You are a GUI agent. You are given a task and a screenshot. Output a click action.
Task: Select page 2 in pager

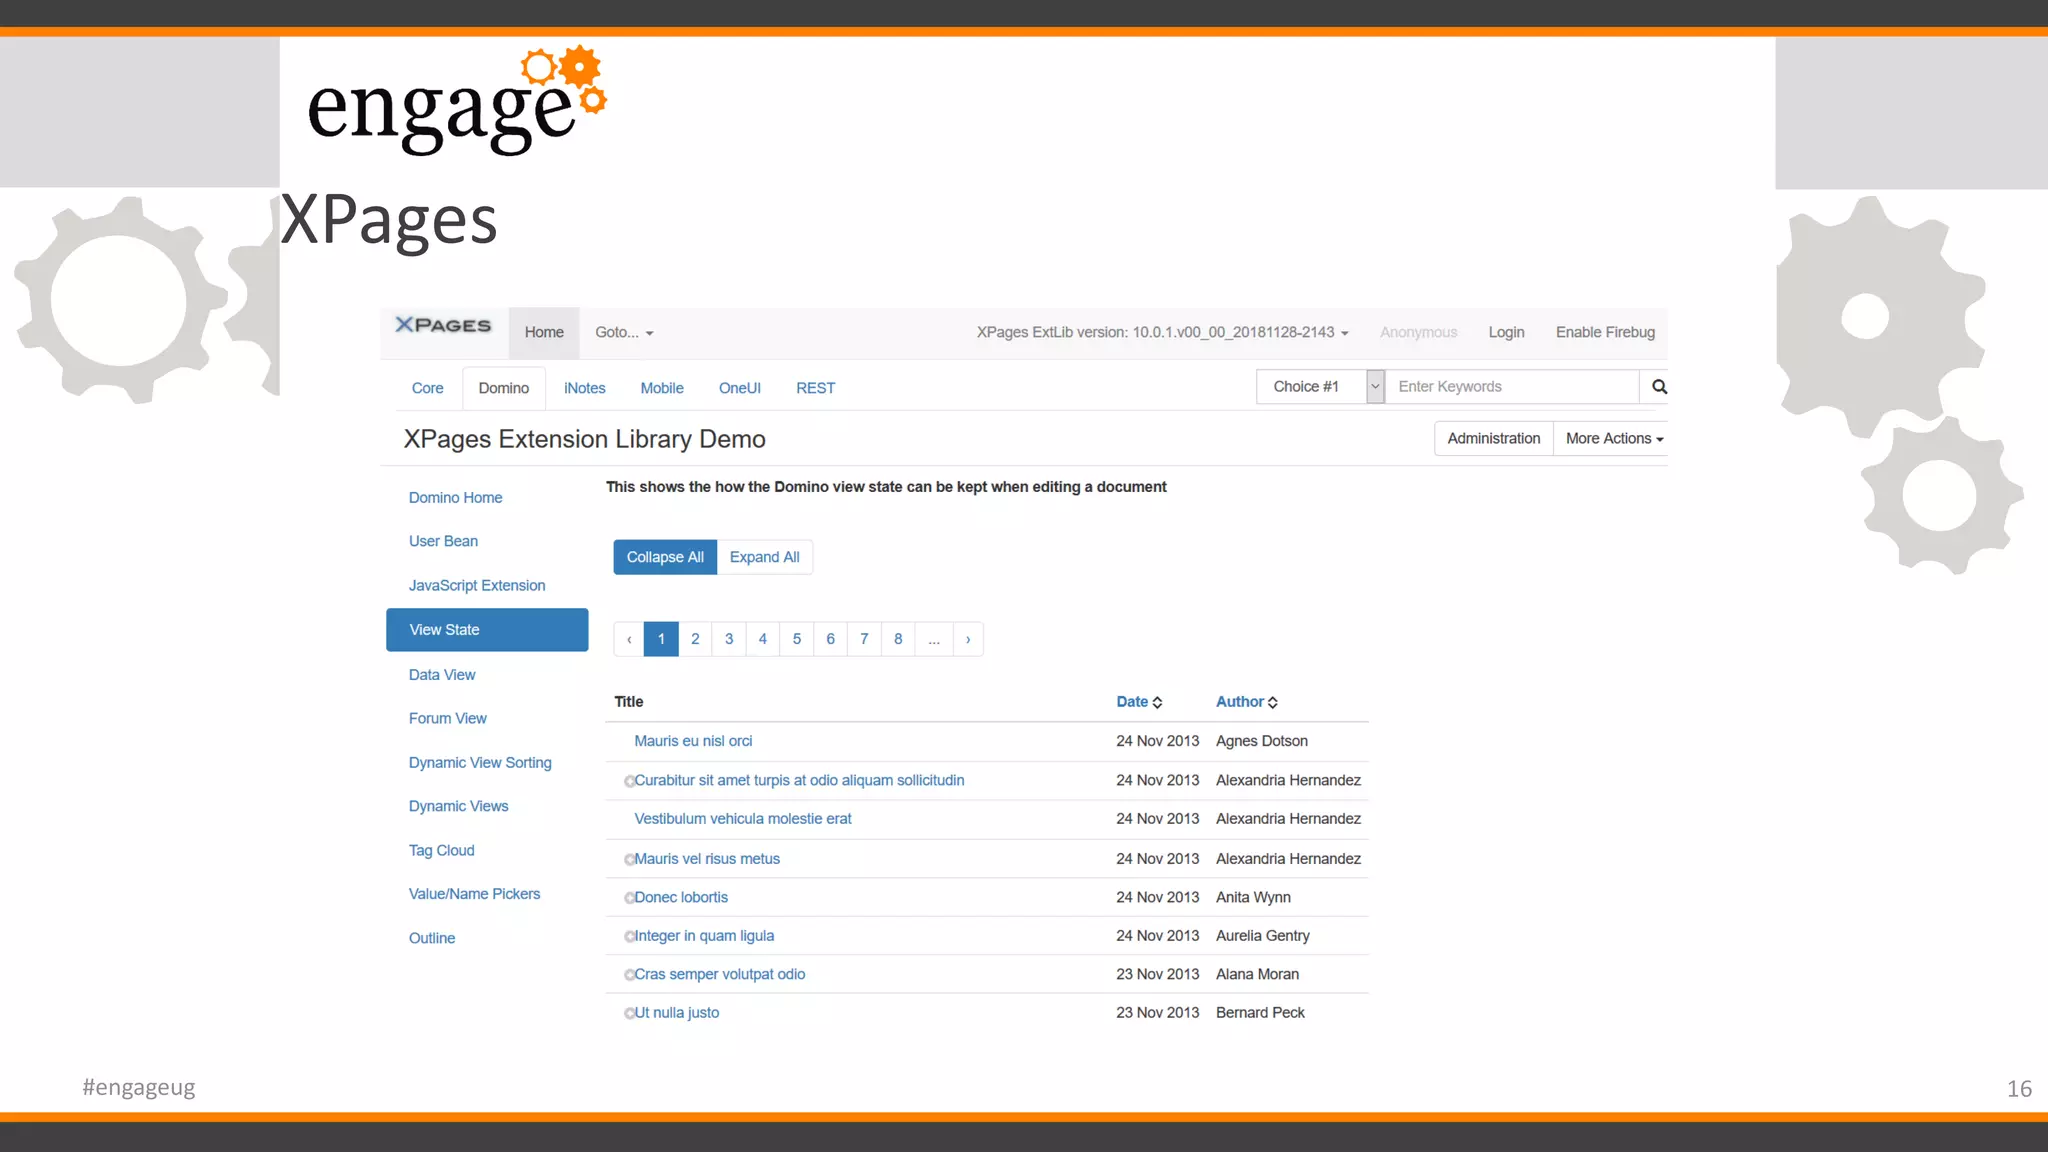click(x=695, y=639)
